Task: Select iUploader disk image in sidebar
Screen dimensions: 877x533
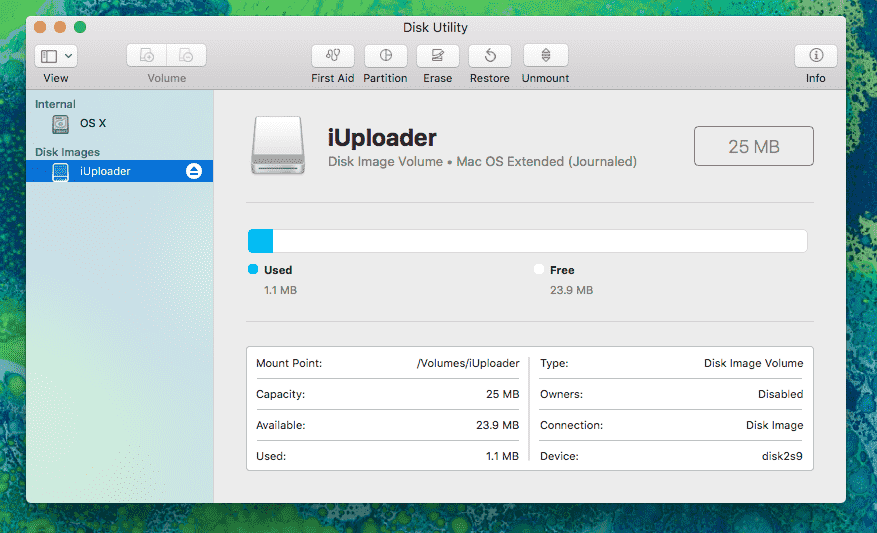Action: click(x=119, y=171)
